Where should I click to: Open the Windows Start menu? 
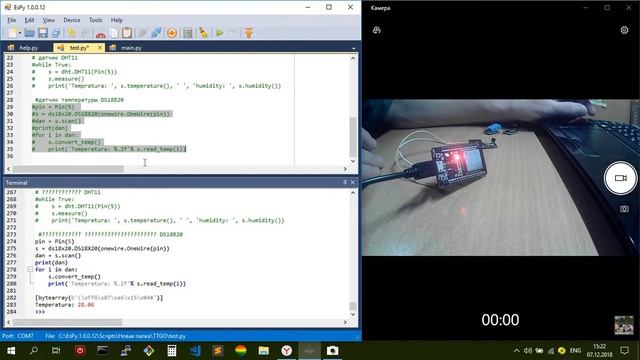11,351
